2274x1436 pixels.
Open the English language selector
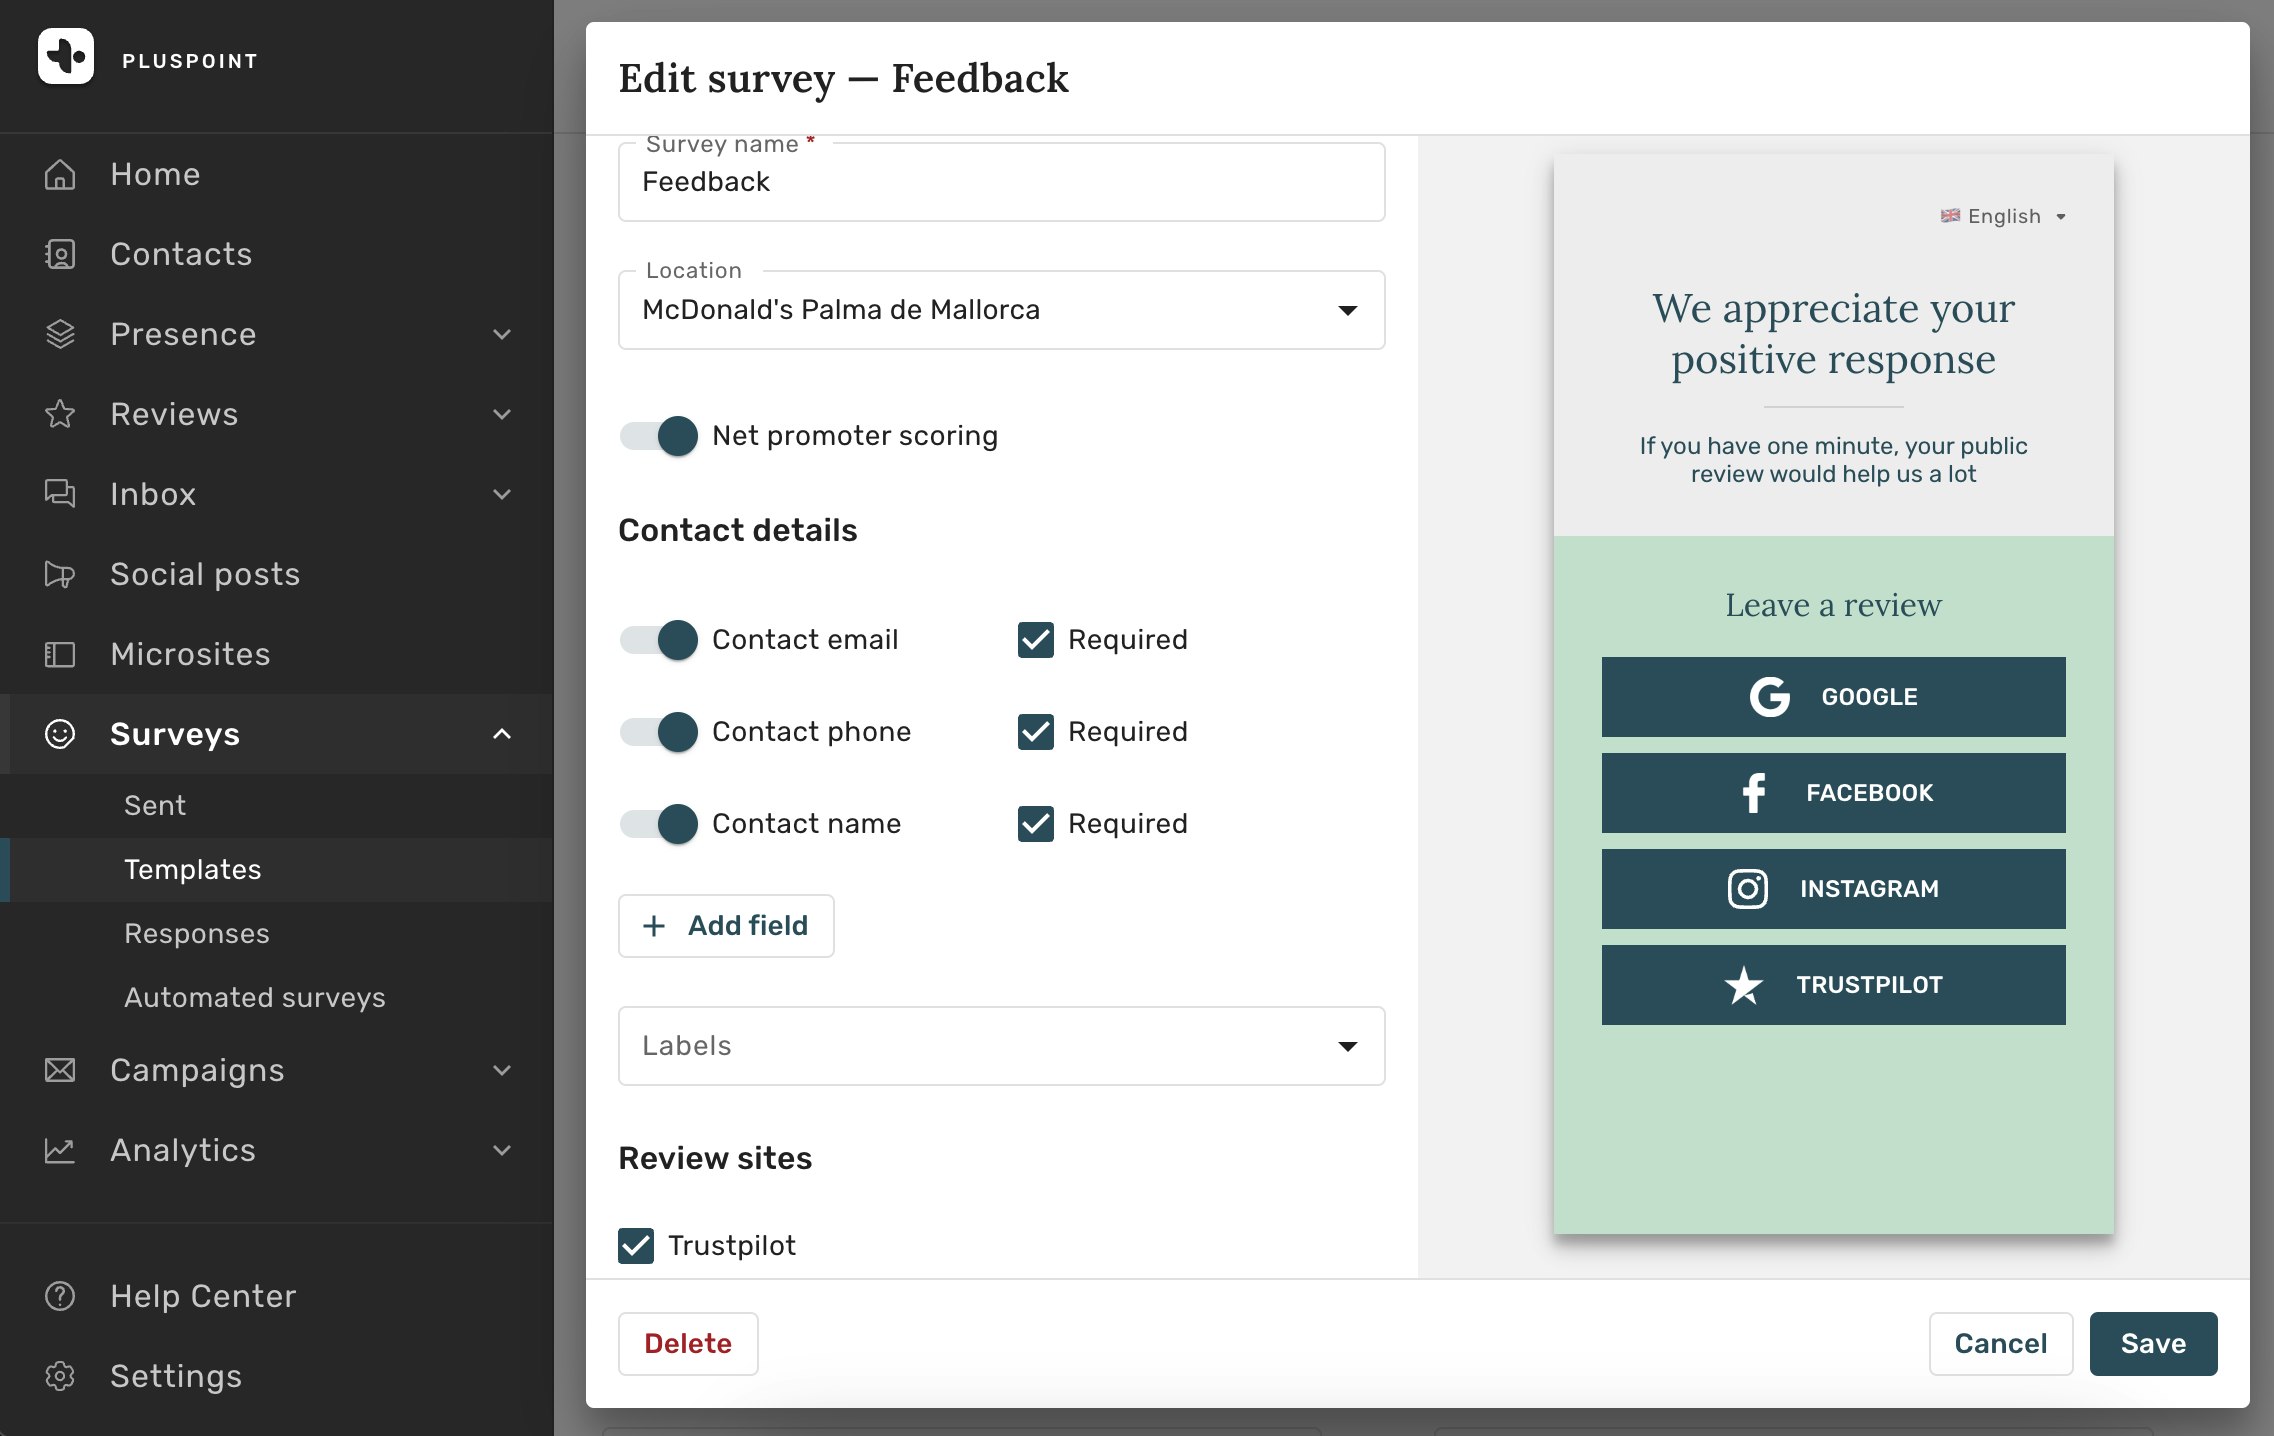[2004, 216]
